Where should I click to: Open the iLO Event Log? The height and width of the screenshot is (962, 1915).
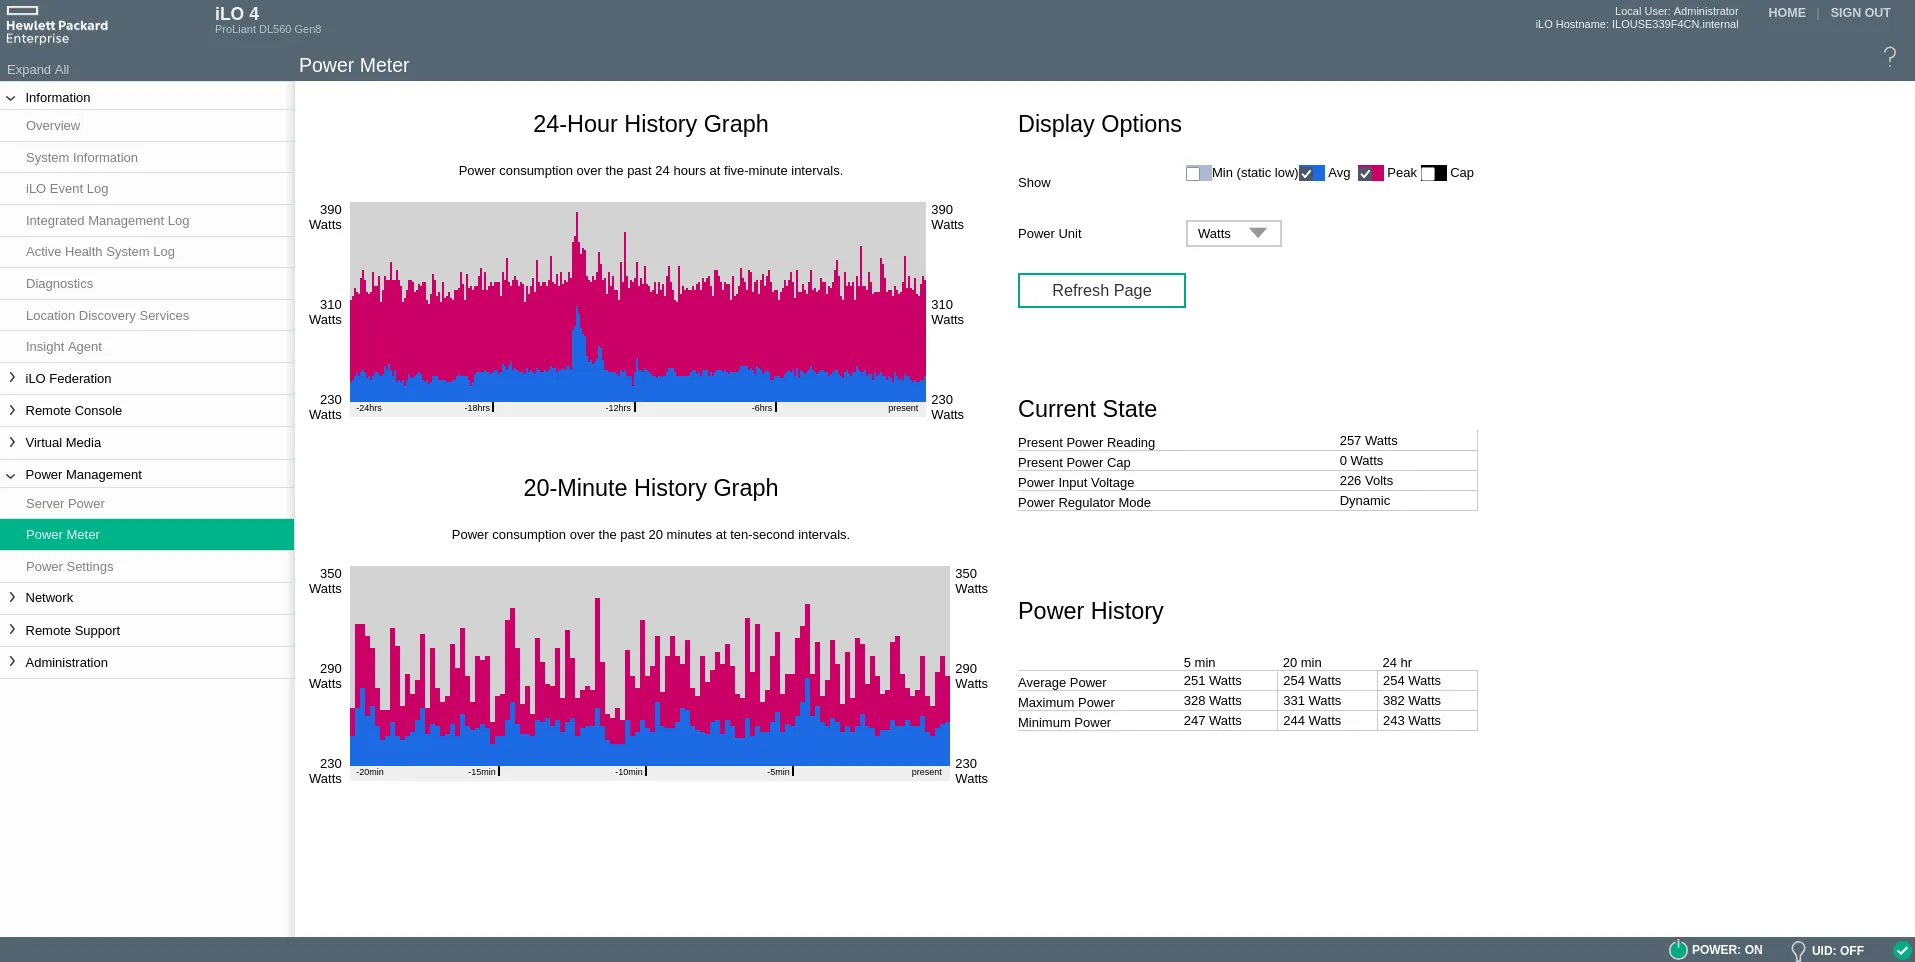[147, 189]
